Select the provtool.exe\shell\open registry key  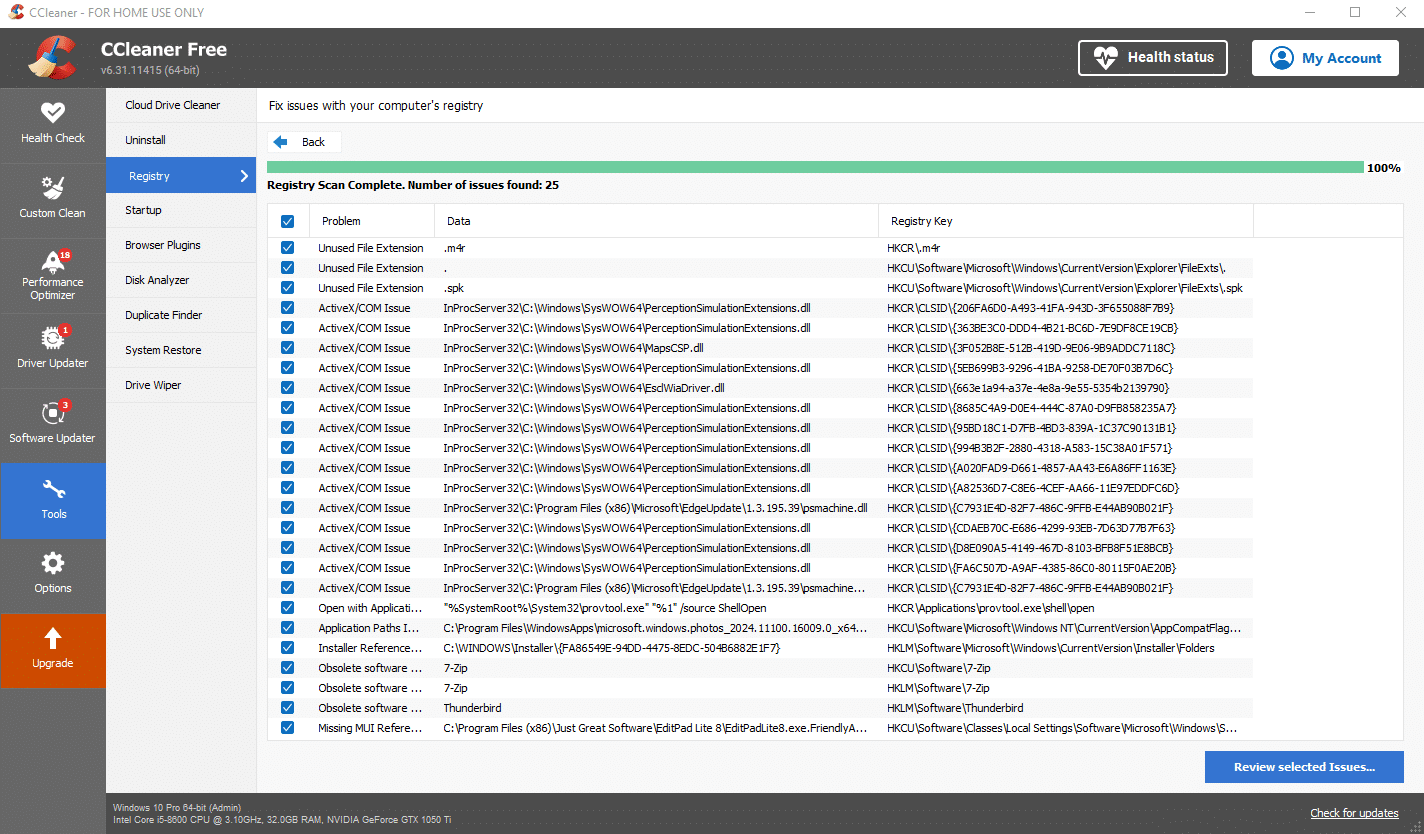pyautogui.click(x=991, y=608)
